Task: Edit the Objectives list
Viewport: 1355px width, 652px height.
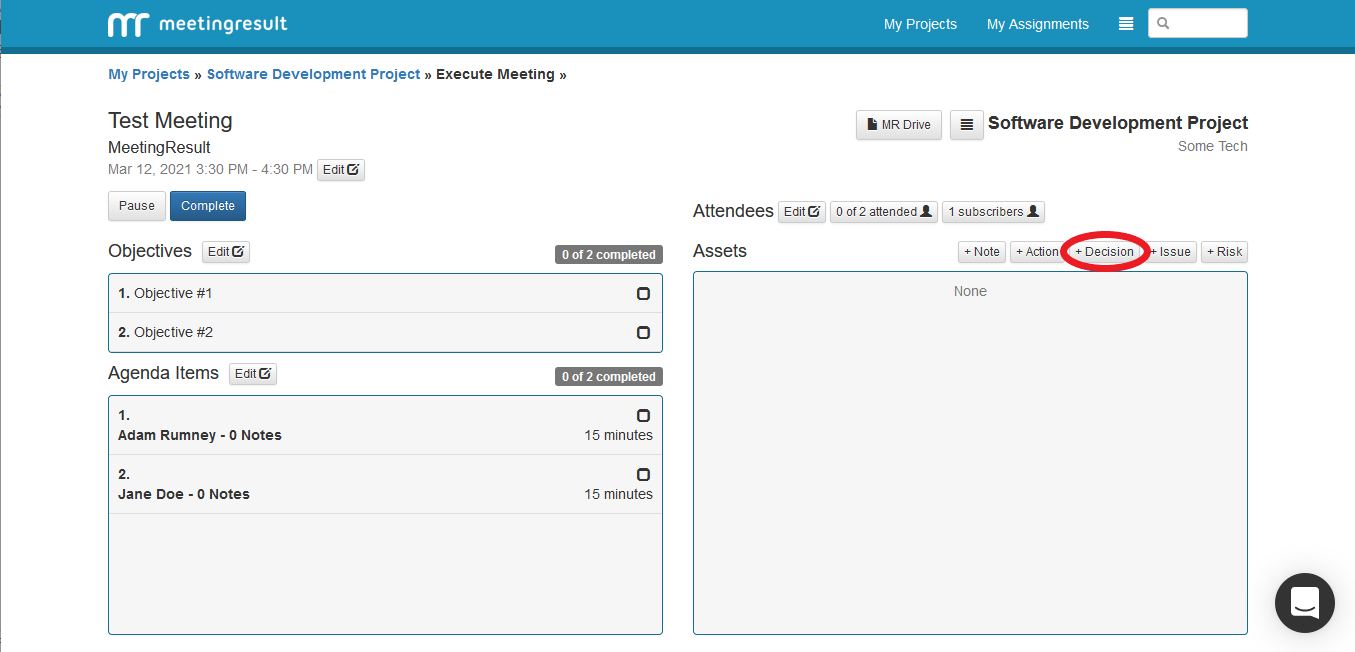Action: coord(226,252)
